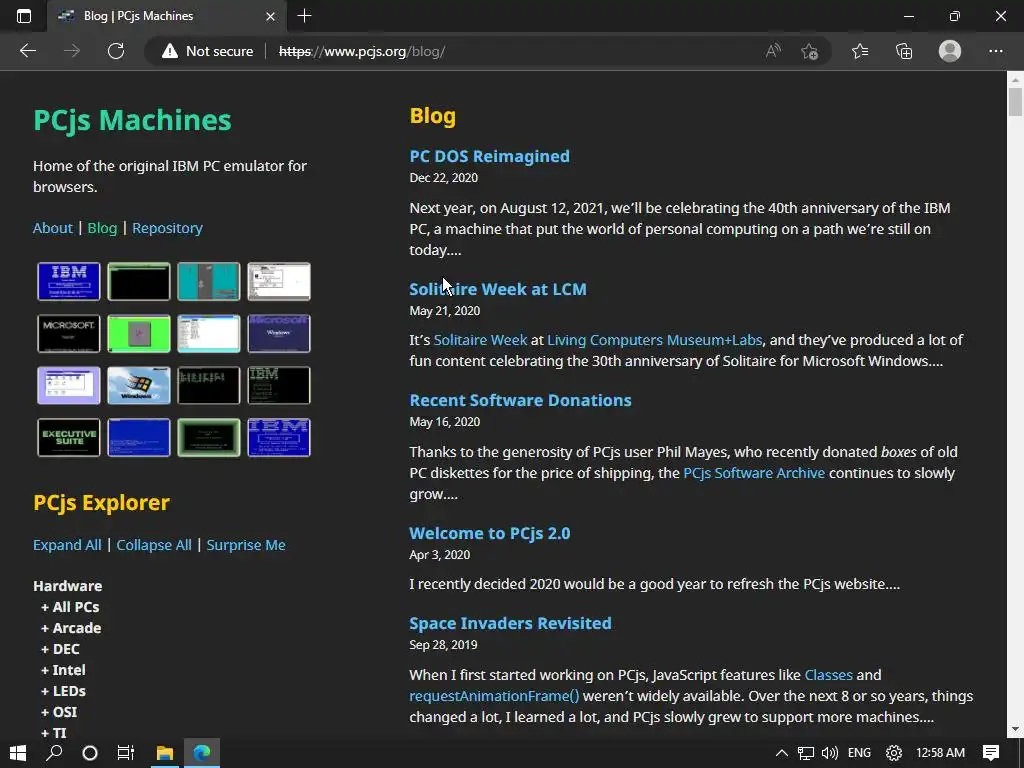Open the Recent Software Donations post

pyautogui.click(x=520, y=400)
